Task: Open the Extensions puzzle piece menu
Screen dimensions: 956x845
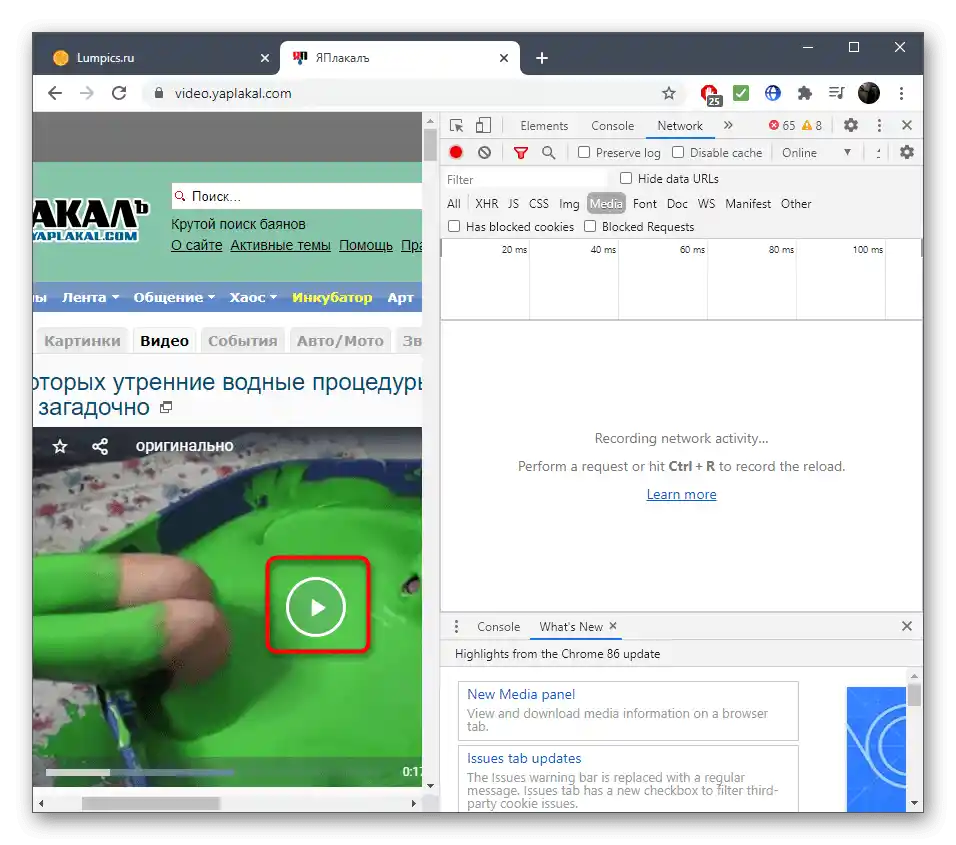Action: click(x=805, y=93)
